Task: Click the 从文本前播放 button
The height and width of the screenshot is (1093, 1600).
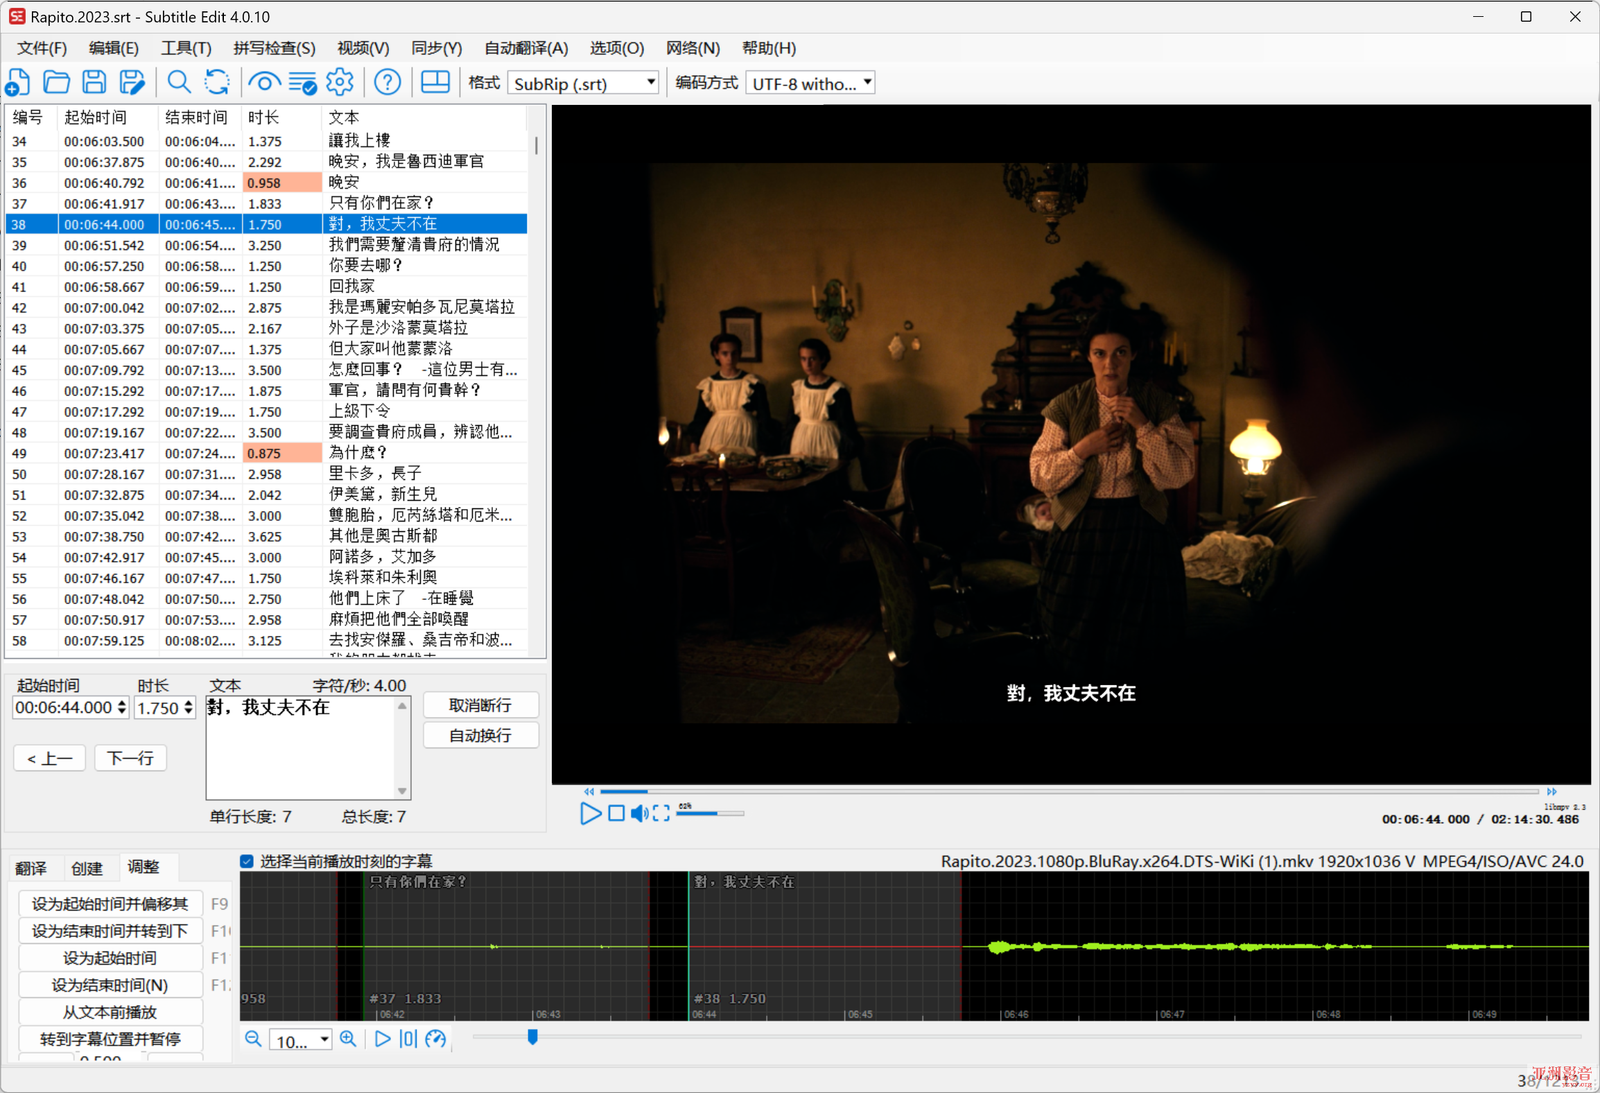Action: pos(110,1012)
